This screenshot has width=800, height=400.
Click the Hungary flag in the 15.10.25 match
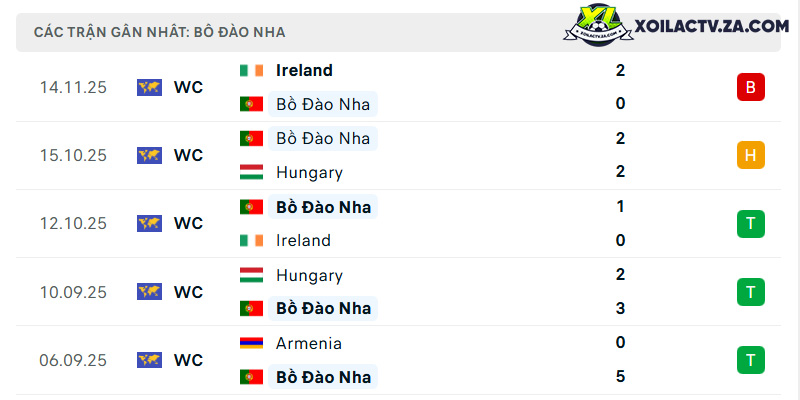coord(252,172)
